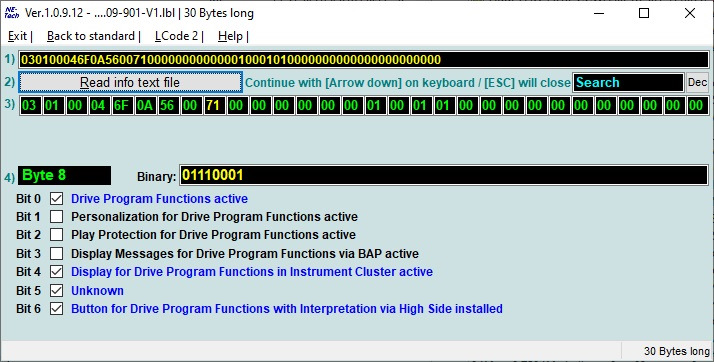Minimize the coding window
This screenshot has width=714, height=362.
pyautogui.click(x=599, y=13)
